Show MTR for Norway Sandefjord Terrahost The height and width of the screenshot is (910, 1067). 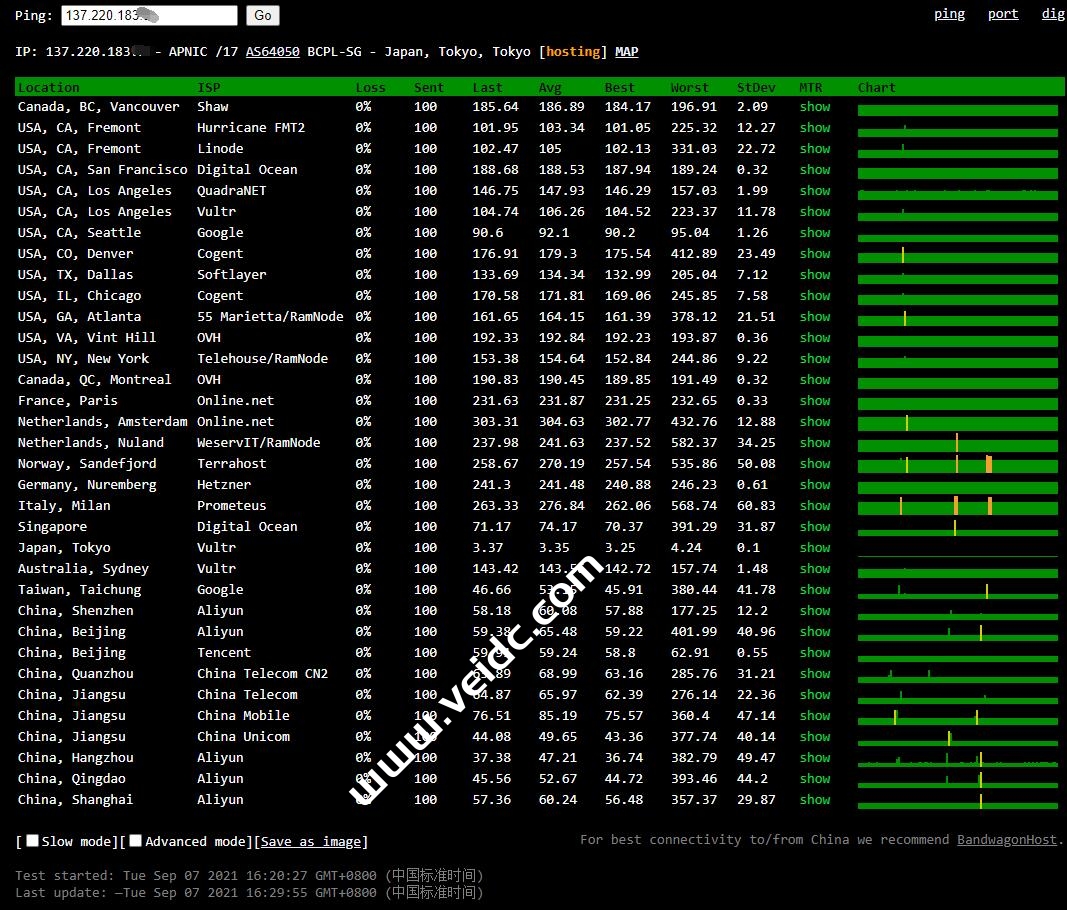(815, 464)
